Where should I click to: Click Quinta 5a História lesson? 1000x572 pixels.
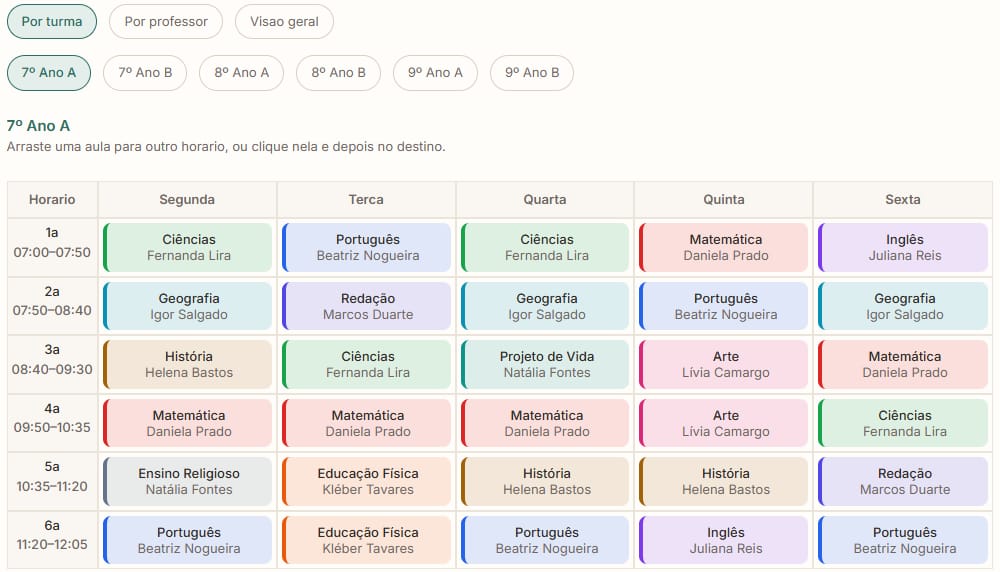tap(724, 481)
